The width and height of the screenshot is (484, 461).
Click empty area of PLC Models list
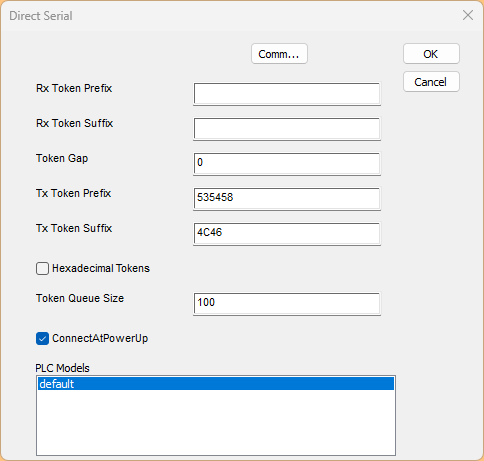(216, 423)
